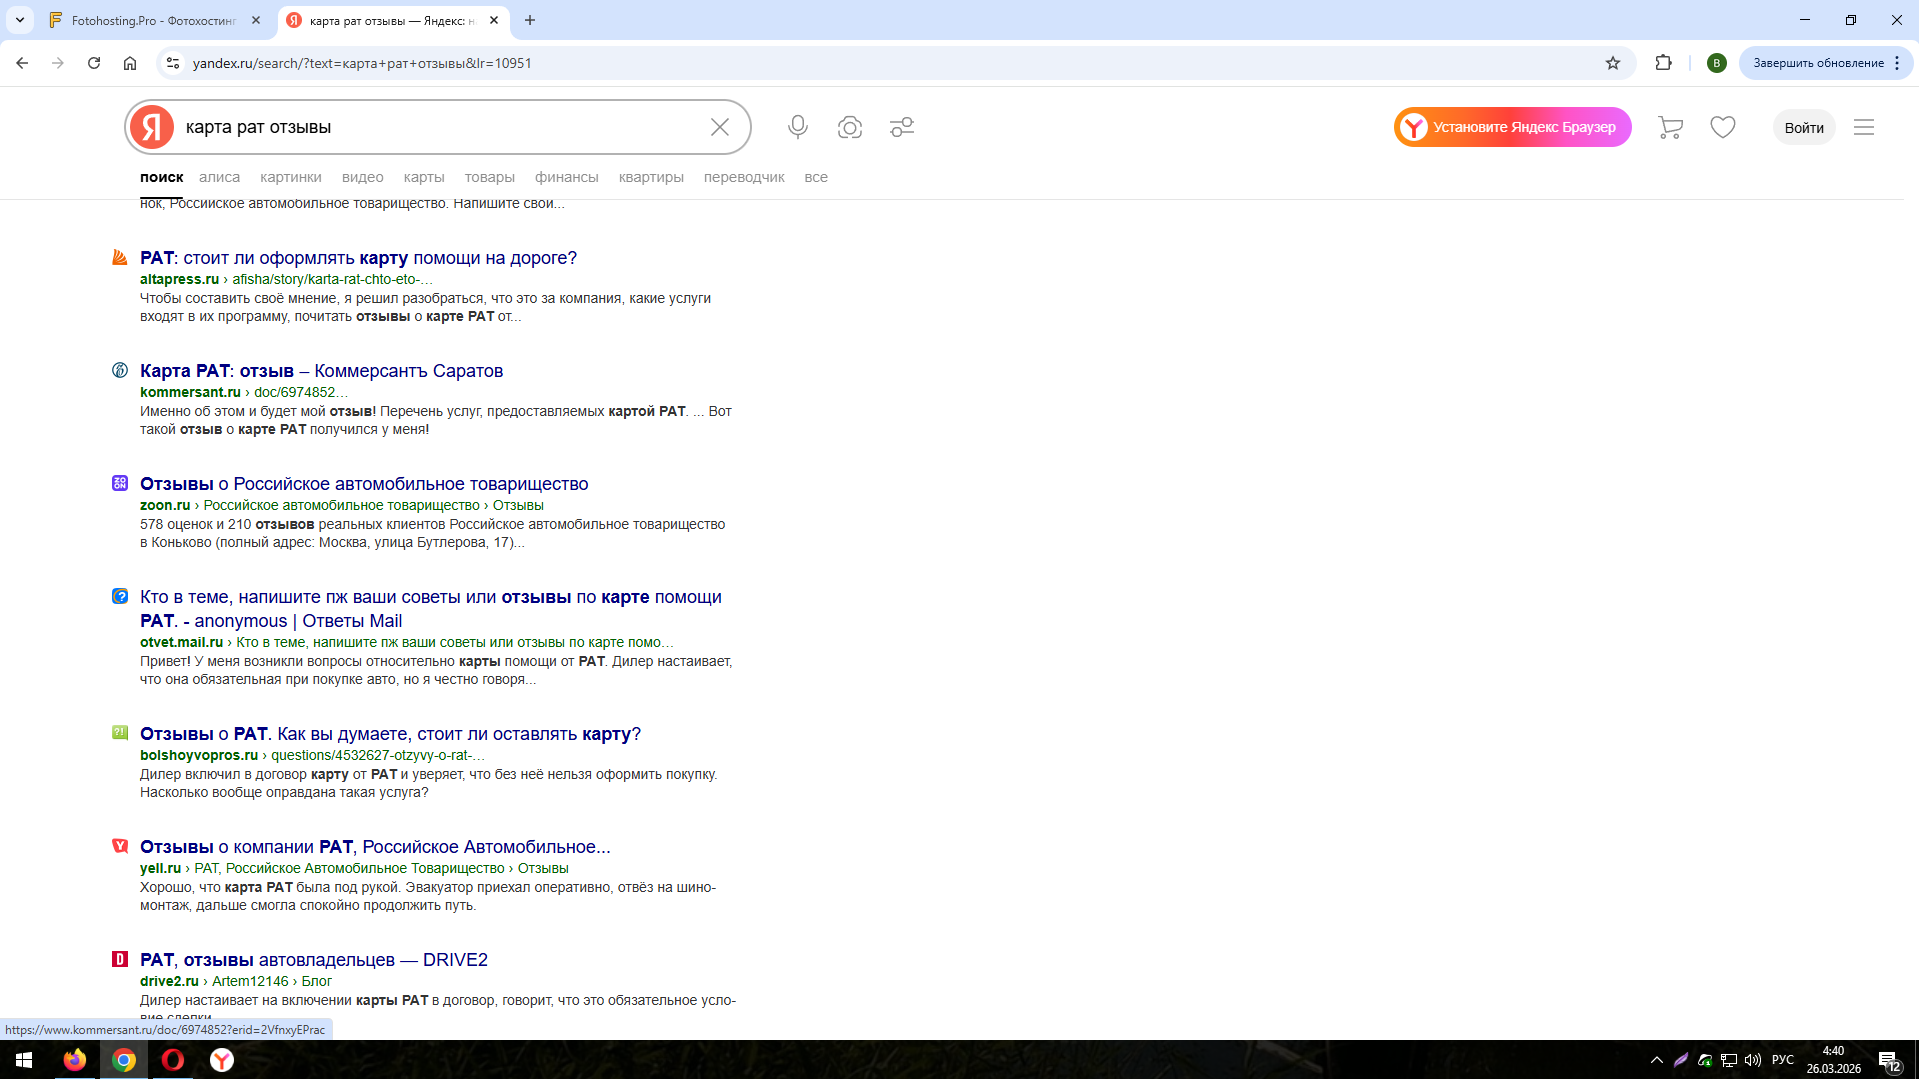Open volume control in system tray

1753,1060
